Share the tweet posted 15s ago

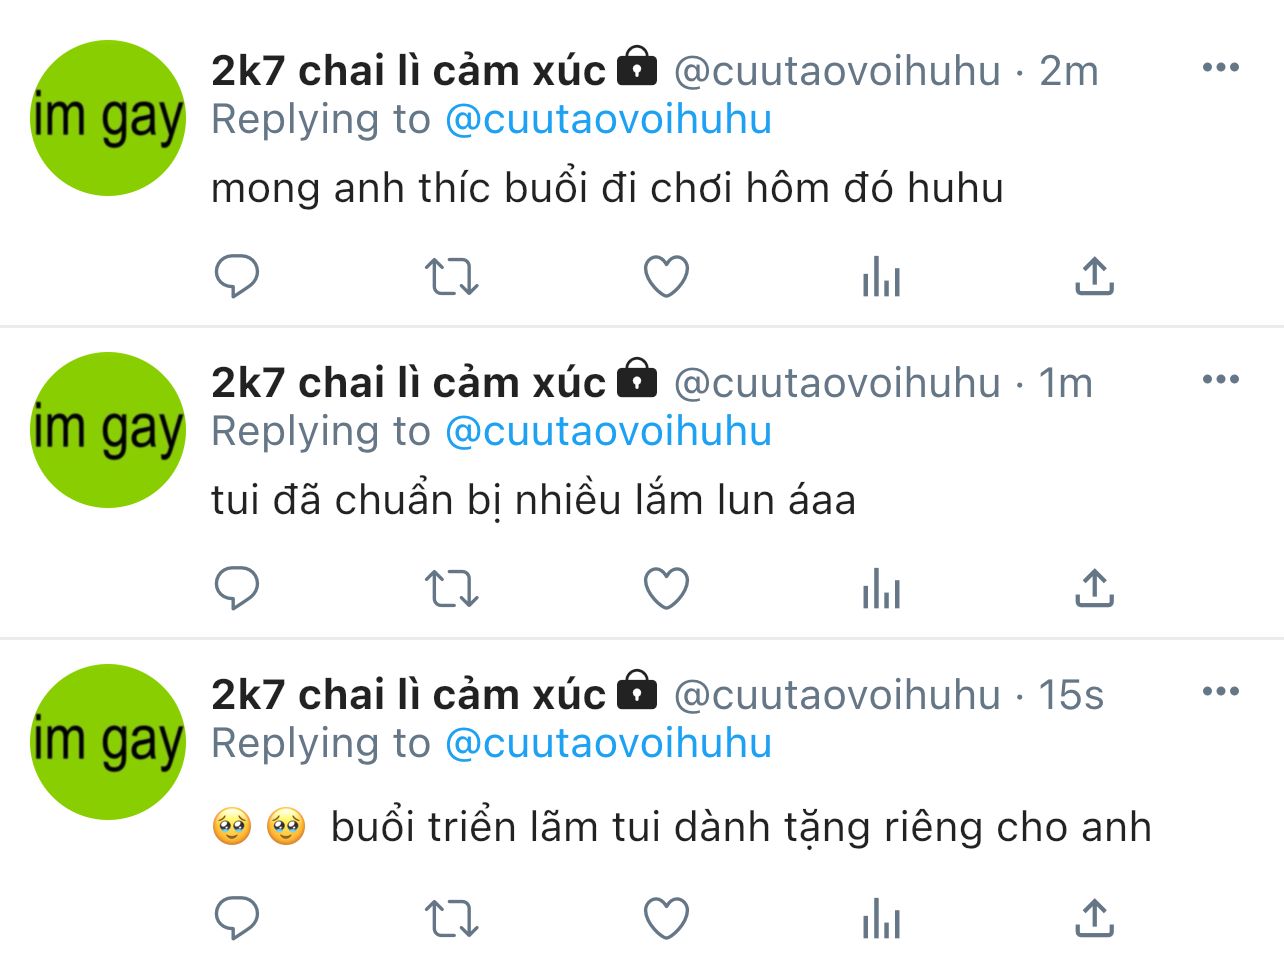click(x=1094, y=918)
